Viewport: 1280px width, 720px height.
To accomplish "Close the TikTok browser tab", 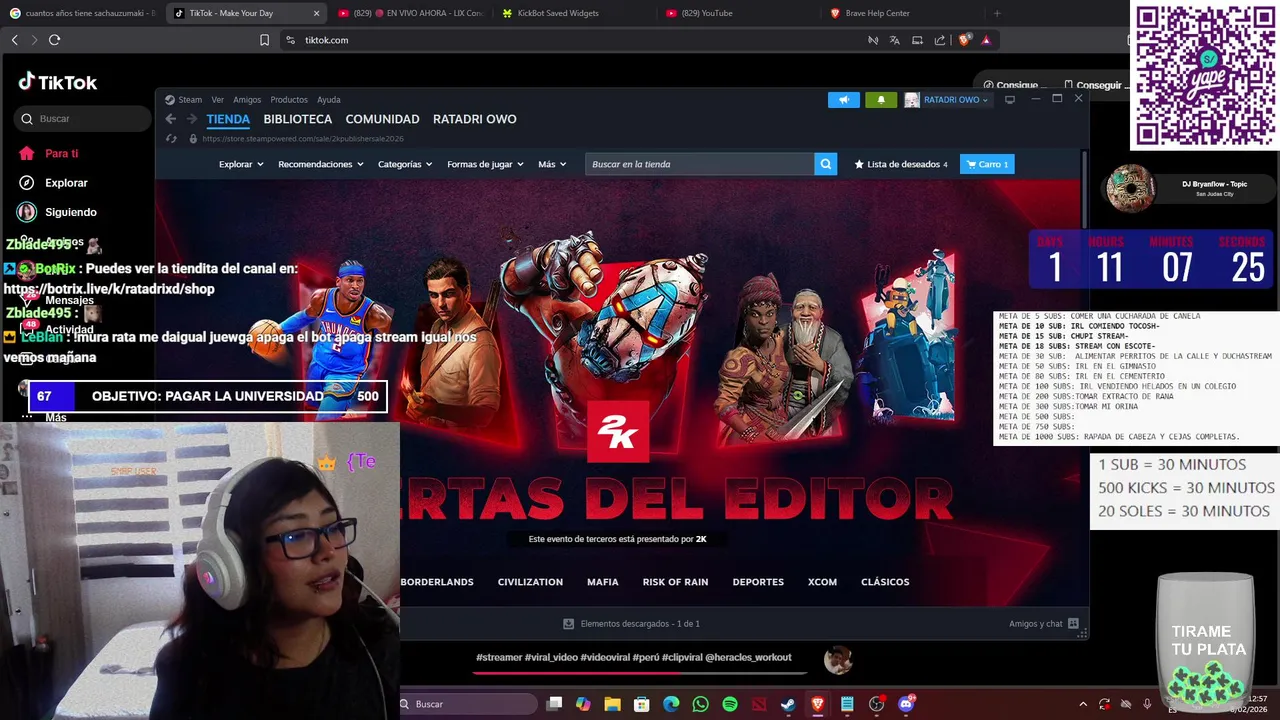I will tap(317, 13).
